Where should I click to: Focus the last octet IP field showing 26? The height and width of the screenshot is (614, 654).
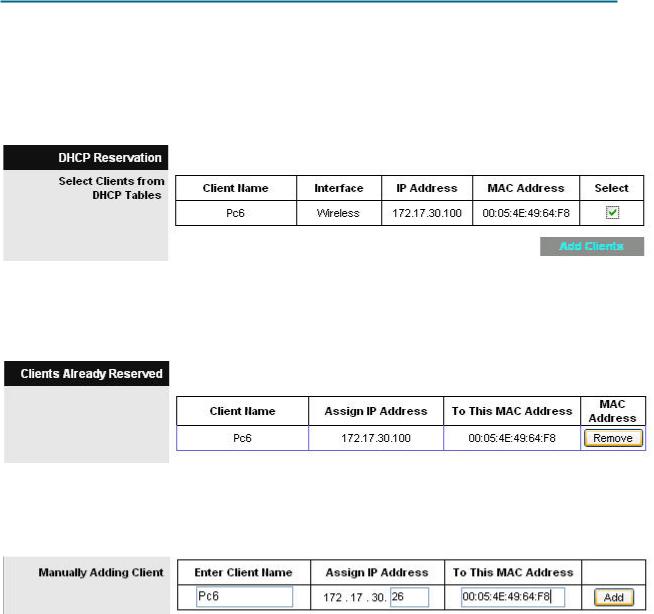[409, 597]
